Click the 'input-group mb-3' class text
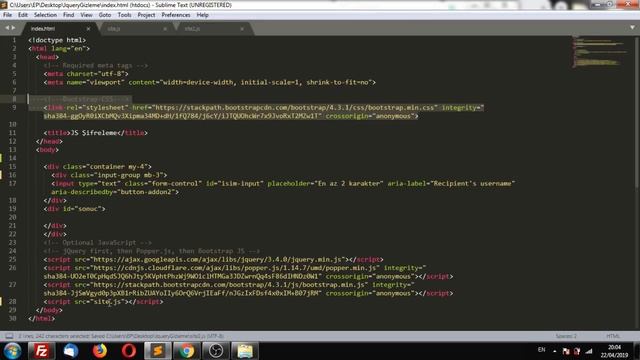The width and height of the screenshot is (640, 360). pyautogui.click(x=128, y=175)
